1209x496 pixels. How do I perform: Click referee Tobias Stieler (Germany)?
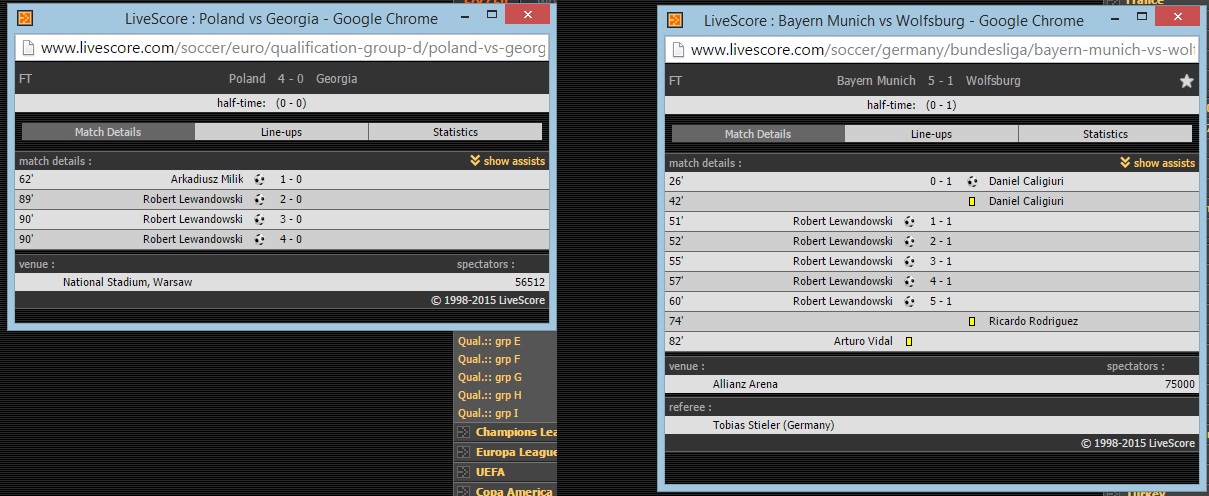coord(773,425)
